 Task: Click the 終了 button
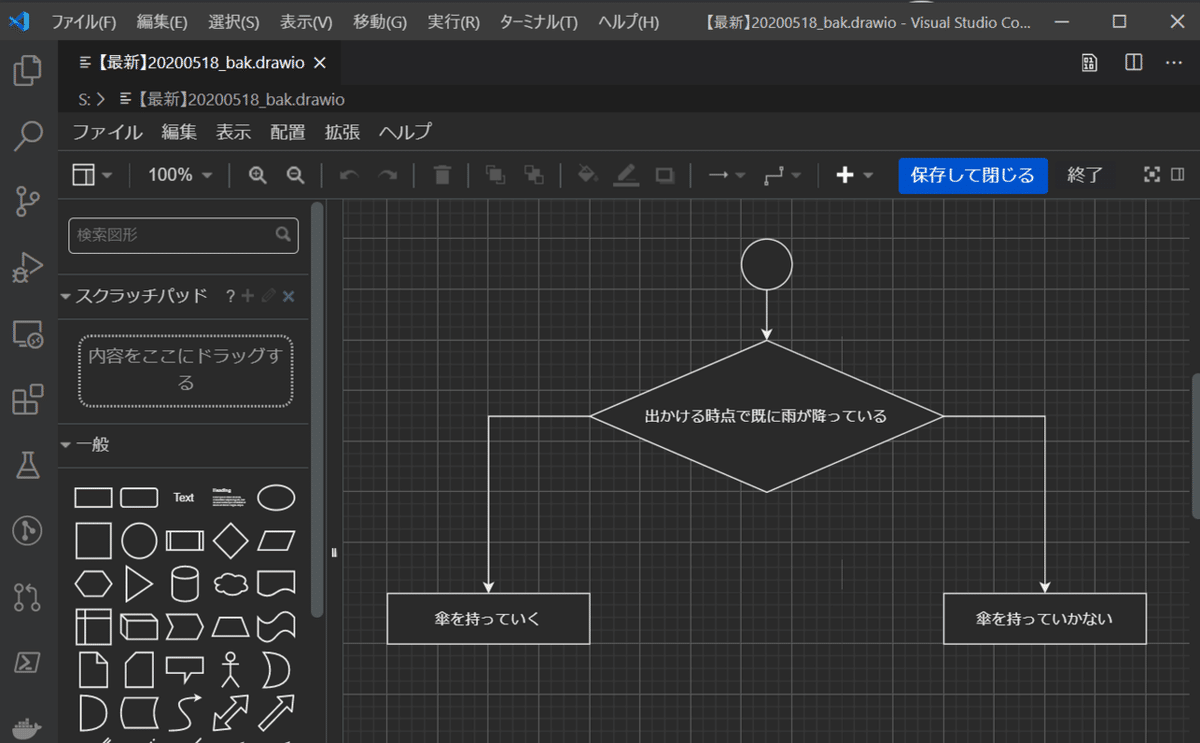pos(1085,175)
